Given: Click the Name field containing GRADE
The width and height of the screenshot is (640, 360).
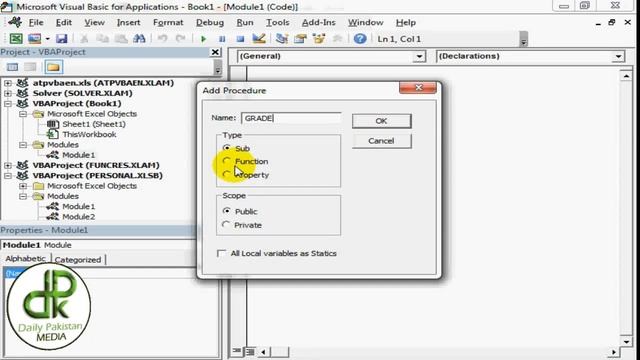Looking at the screenshot, I should (291, 118).
